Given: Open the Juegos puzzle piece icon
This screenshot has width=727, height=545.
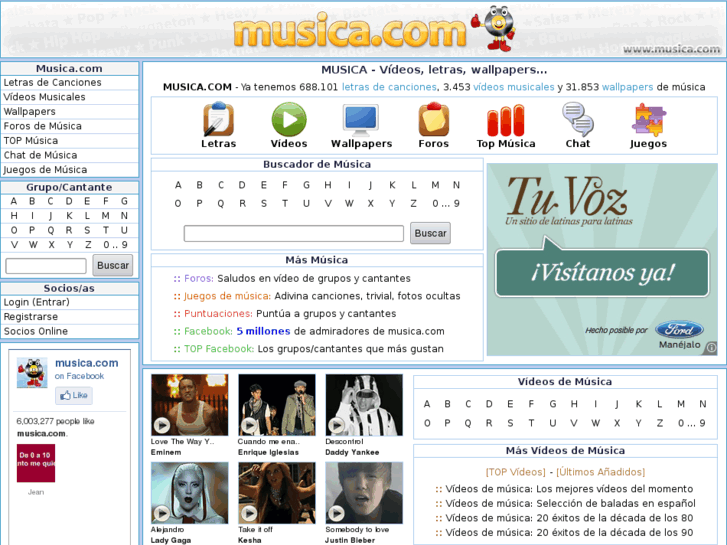Looking at the screenshot, I should click(648, 120).
